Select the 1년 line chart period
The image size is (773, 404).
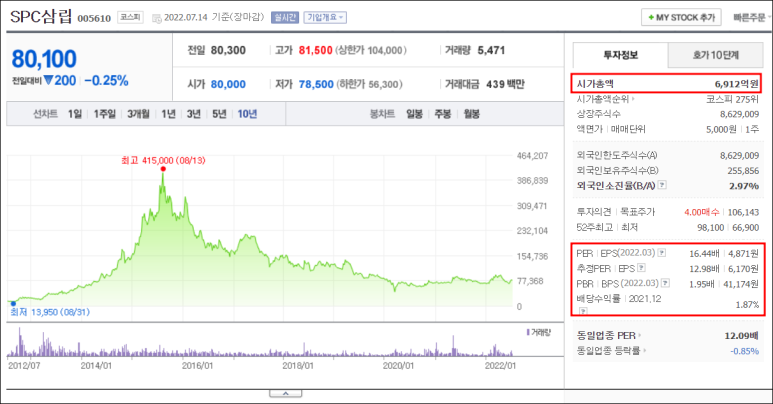pyautogui.click(x=168, y=114)
